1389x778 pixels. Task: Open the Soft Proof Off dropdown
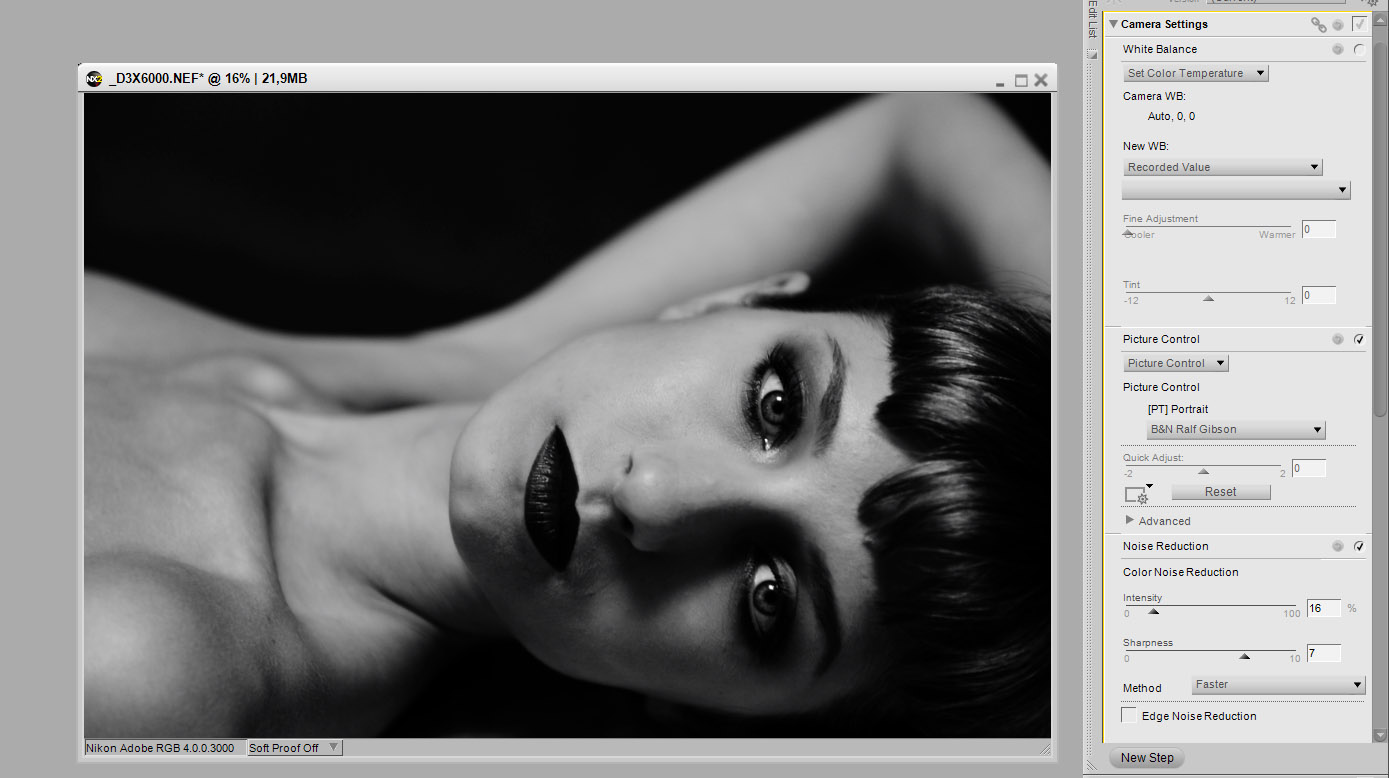[x=294, y=748]
